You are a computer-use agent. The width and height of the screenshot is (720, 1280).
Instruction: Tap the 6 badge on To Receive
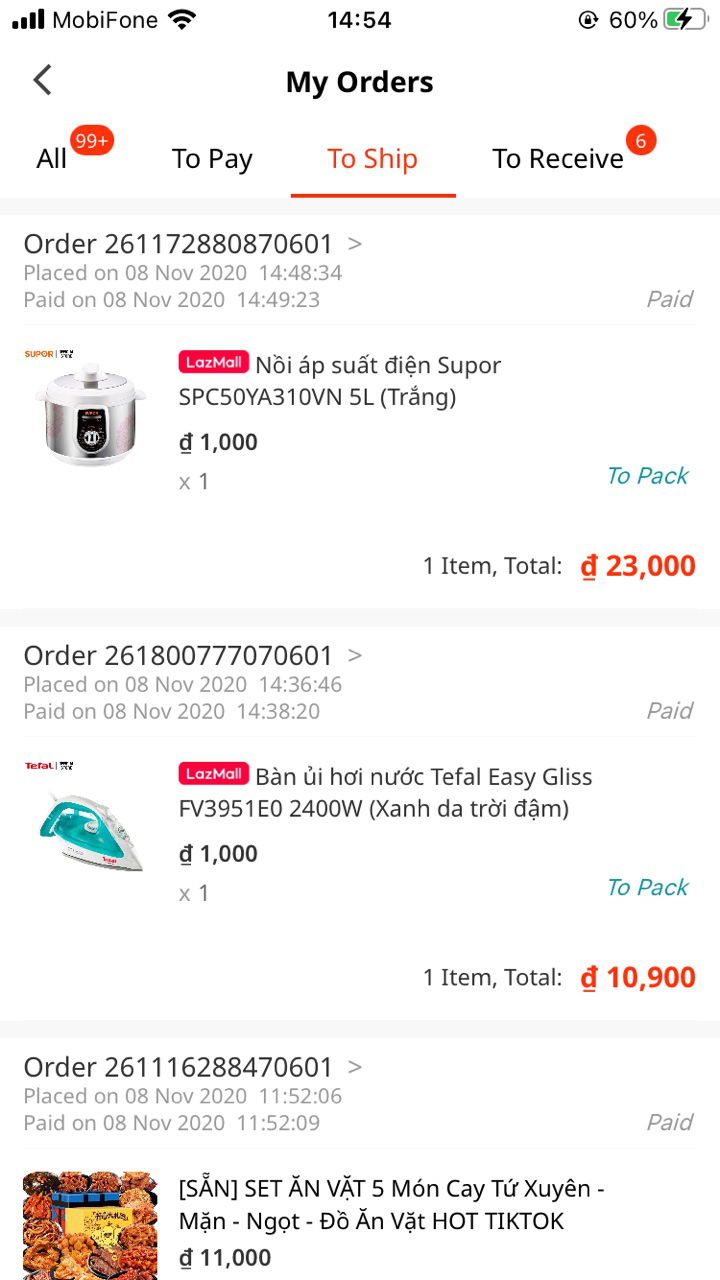[641, 140]
